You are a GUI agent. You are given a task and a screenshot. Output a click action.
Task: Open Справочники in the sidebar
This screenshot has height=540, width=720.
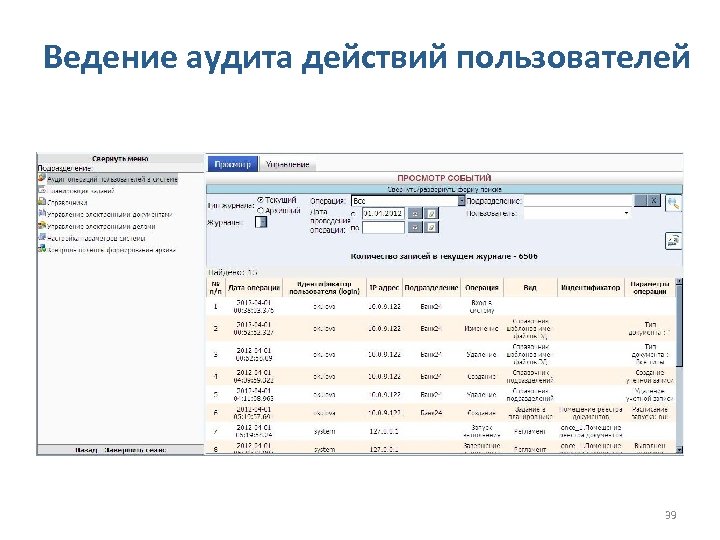pos(68,202)
